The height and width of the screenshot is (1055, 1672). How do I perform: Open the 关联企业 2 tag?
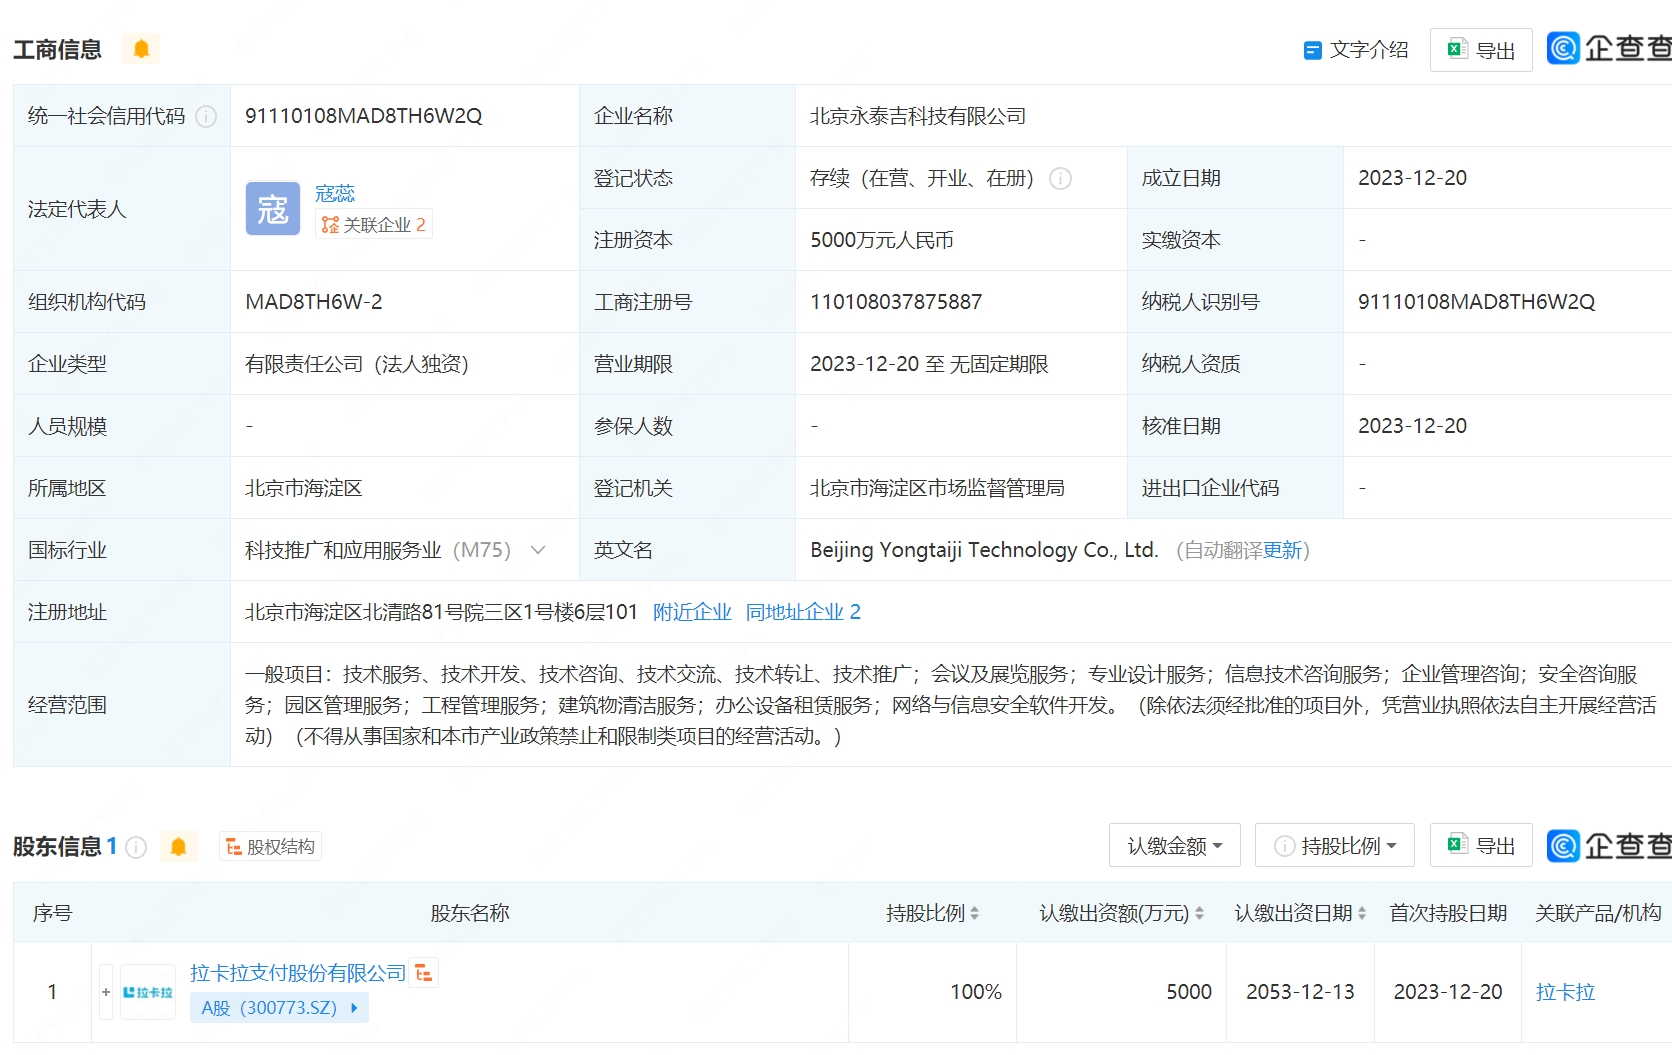click(374, 225)
